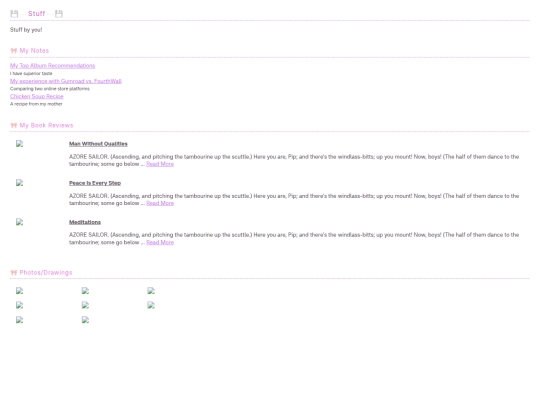This screenshot has width=540, height=405.
Task: Click 'A recipe from my mother' text
Action: pos(36,104)
